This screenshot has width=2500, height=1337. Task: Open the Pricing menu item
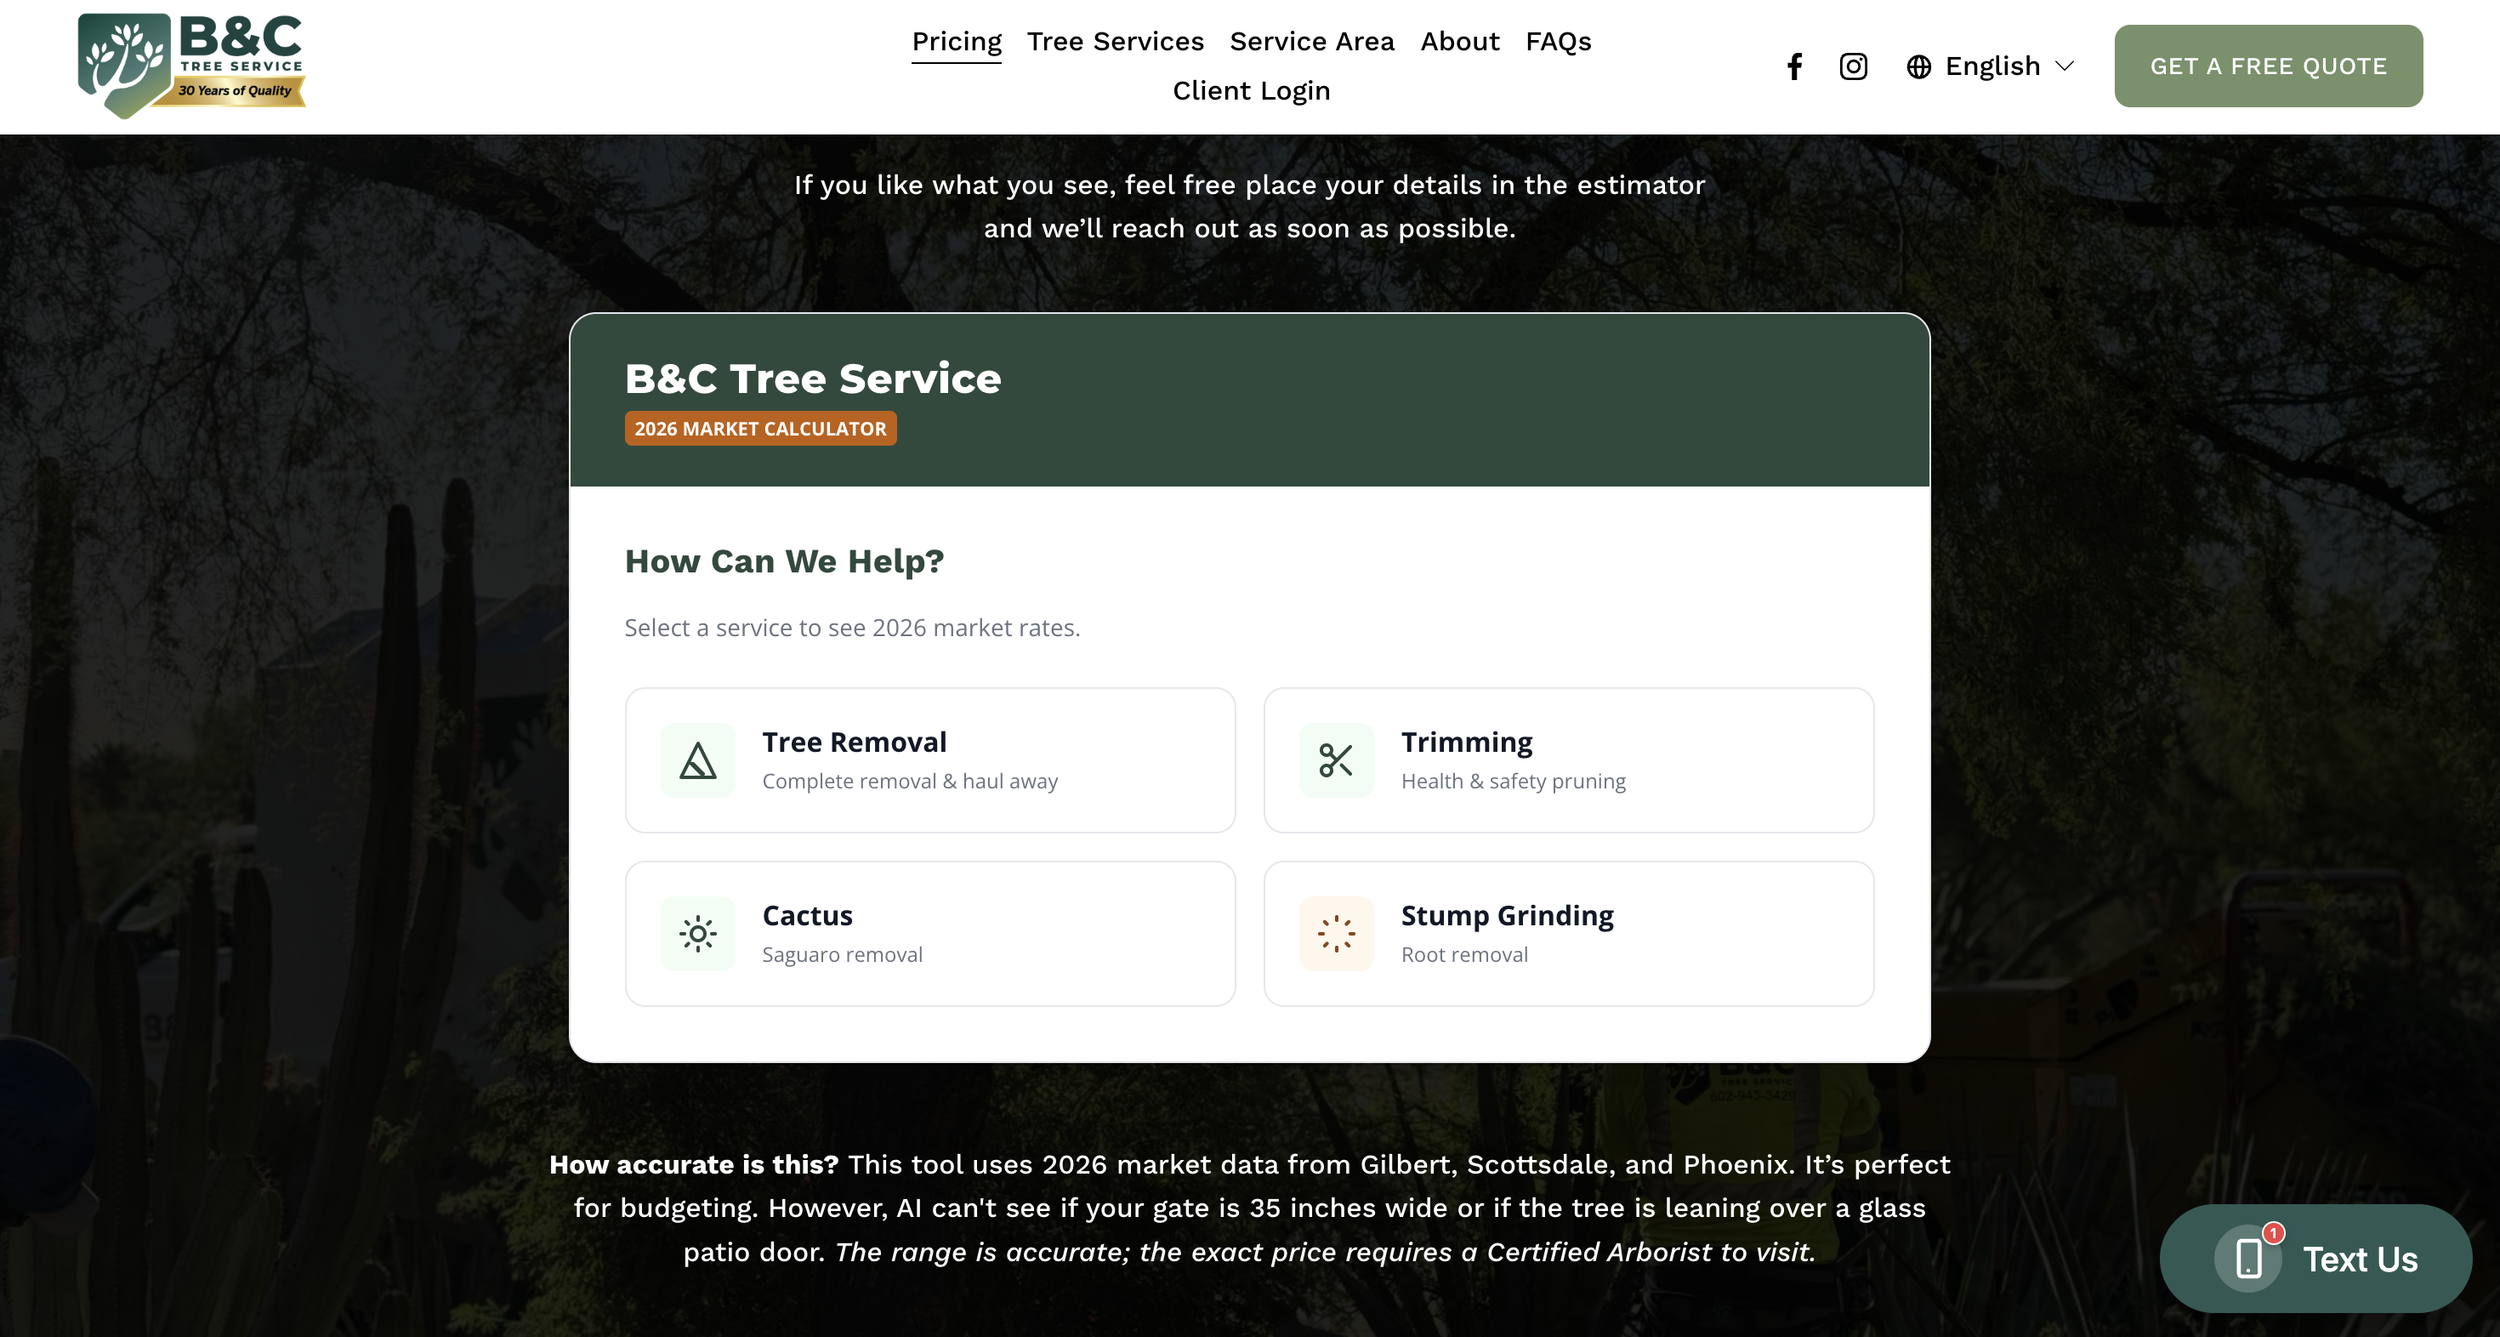click(x=956, y=42)
